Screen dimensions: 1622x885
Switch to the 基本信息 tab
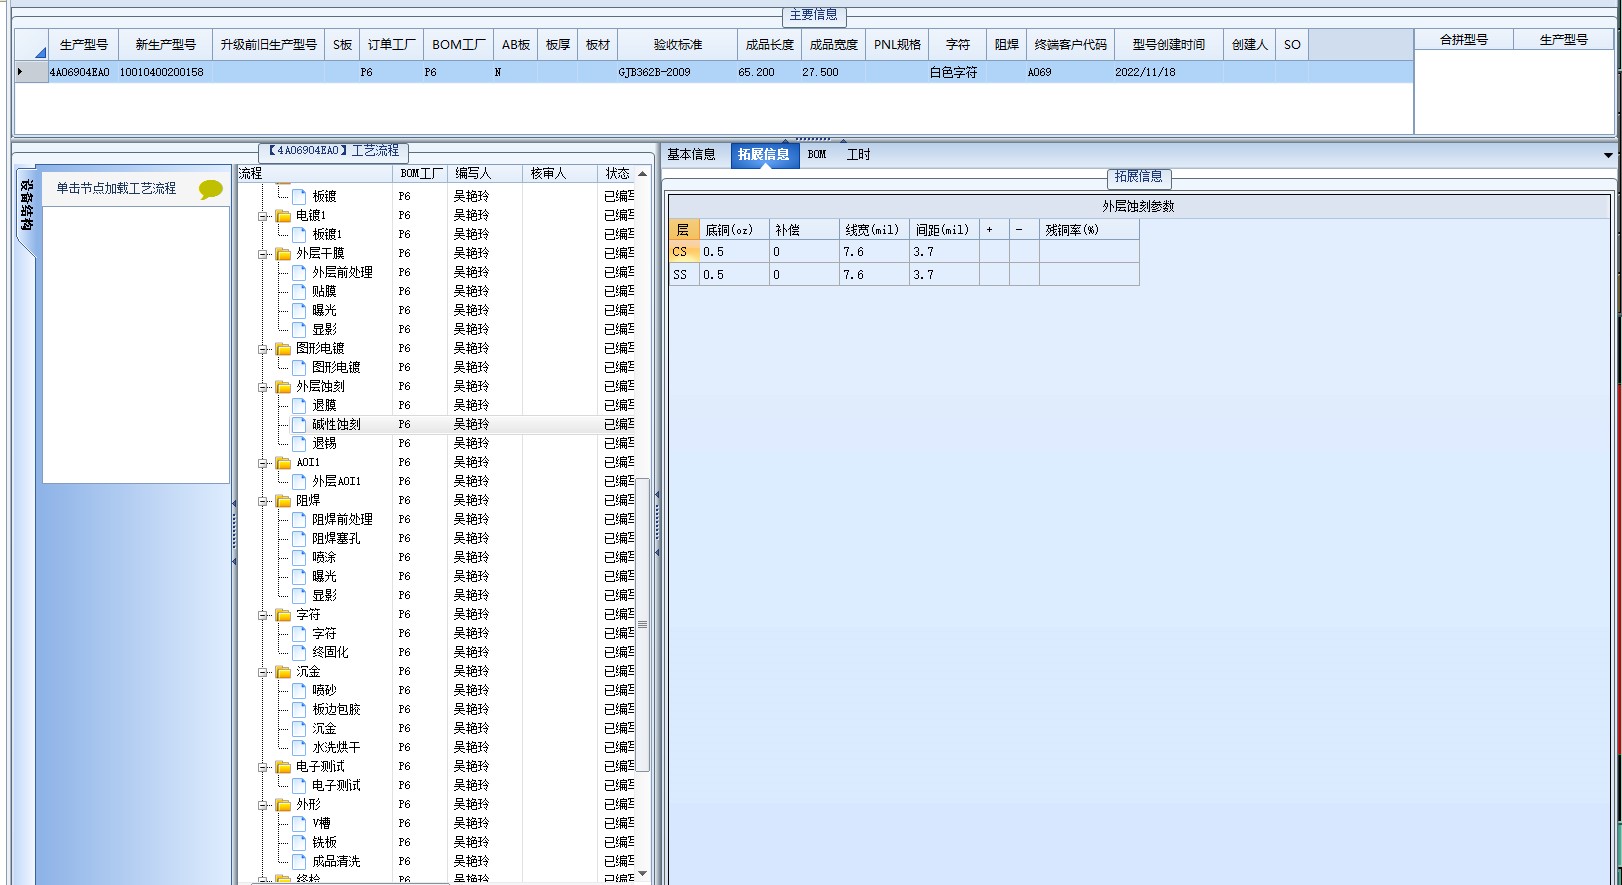(x=691, y=155)
